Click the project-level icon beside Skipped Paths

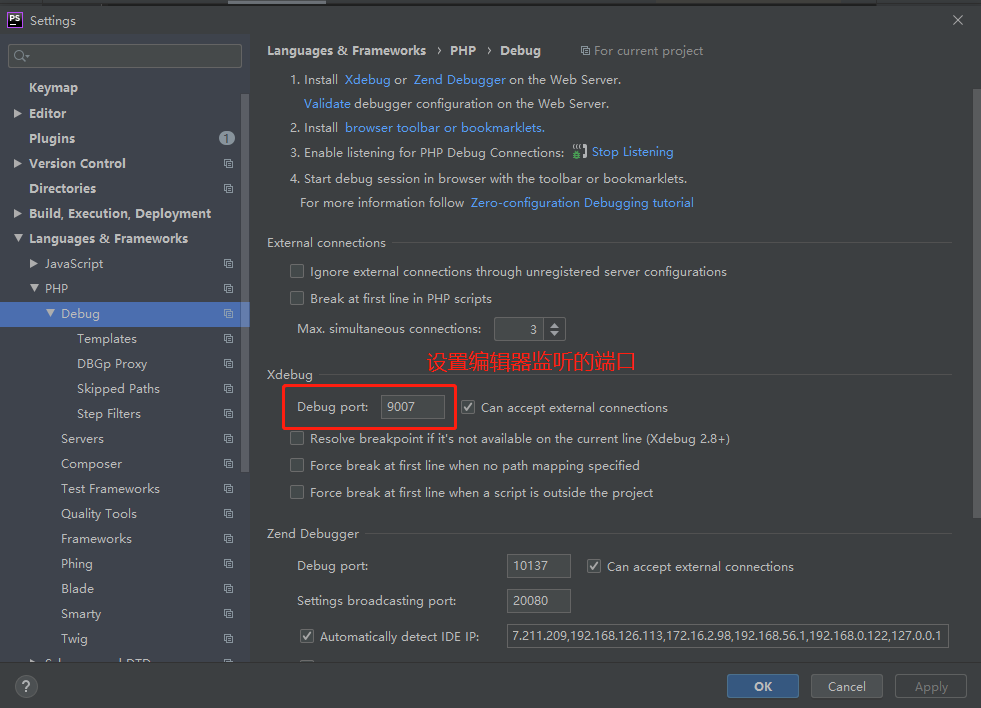[x=228, y=388]
